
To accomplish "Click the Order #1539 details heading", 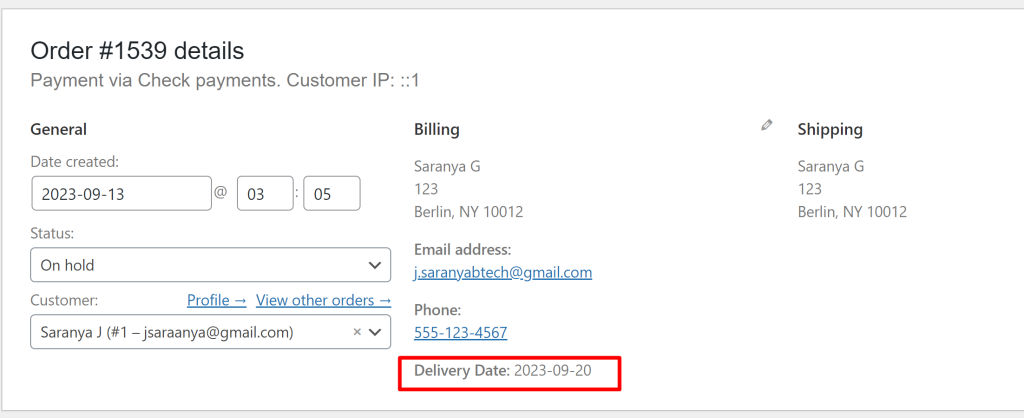I will pyautogui.click(x=137, y=51).
